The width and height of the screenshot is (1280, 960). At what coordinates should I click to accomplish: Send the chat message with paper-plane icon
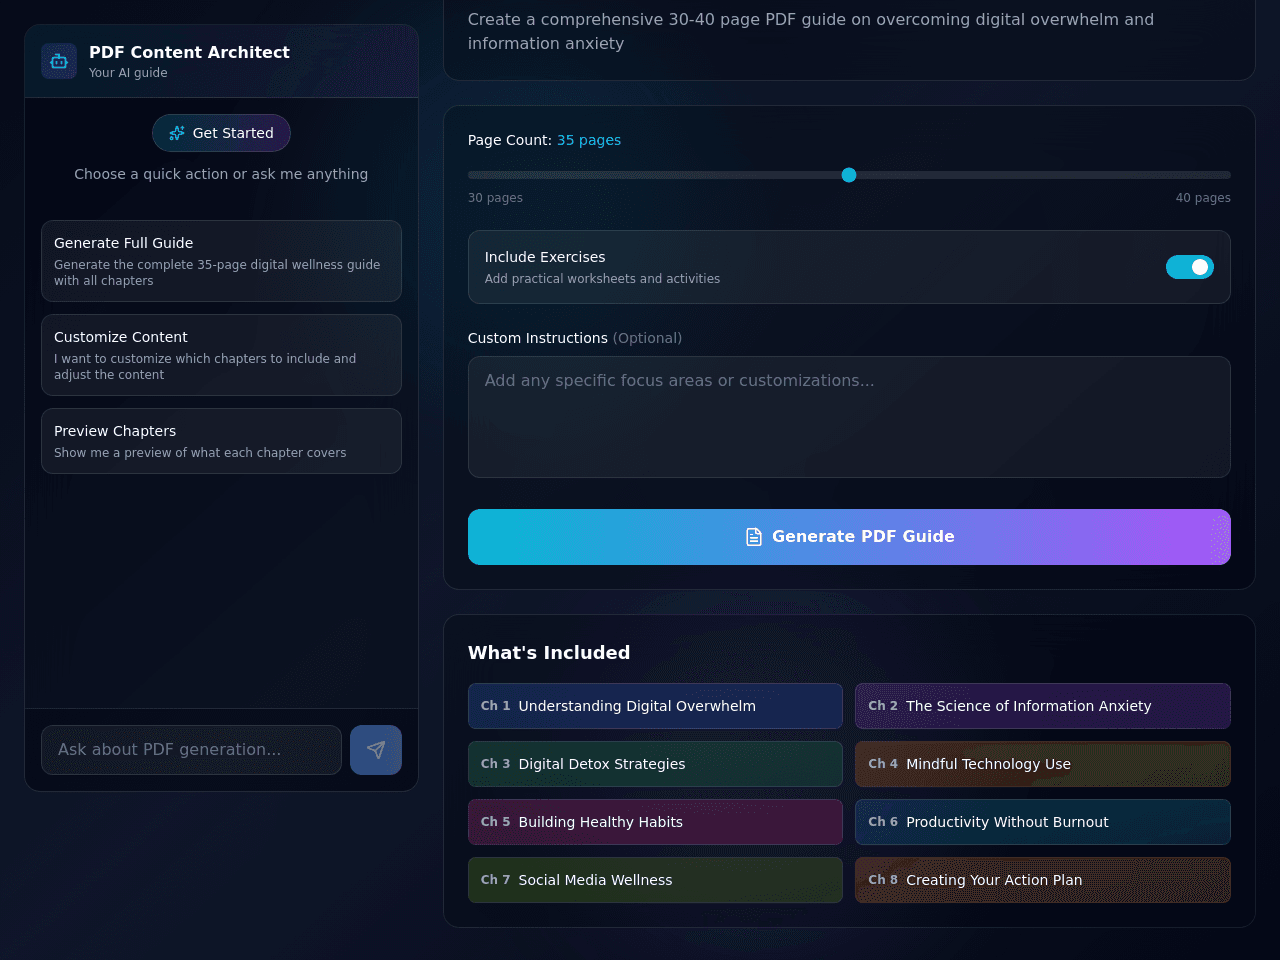[x=376, y=750]
